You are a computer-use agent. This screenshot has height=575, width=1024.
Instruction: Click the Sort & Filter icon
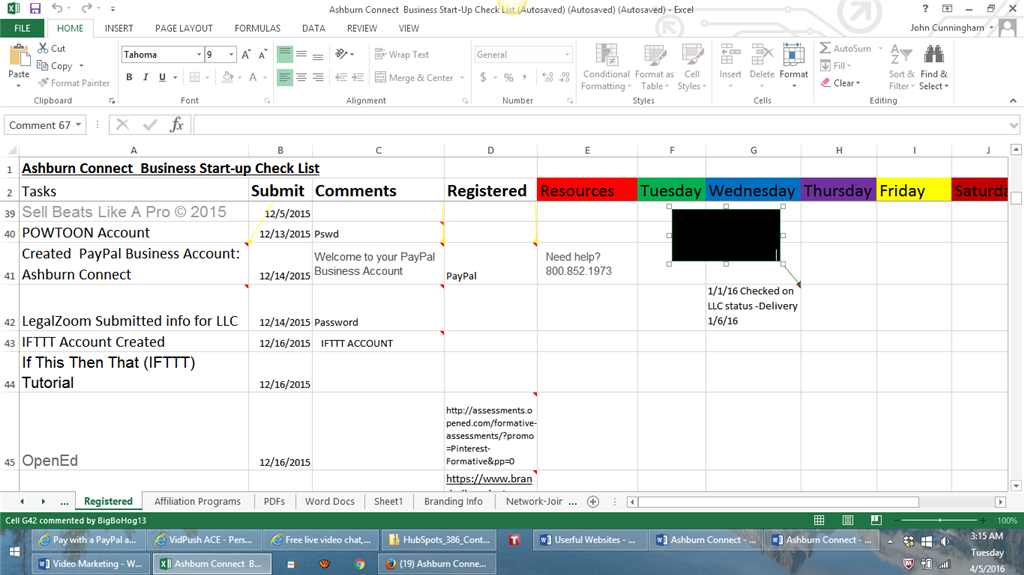(x=901, y=55)
